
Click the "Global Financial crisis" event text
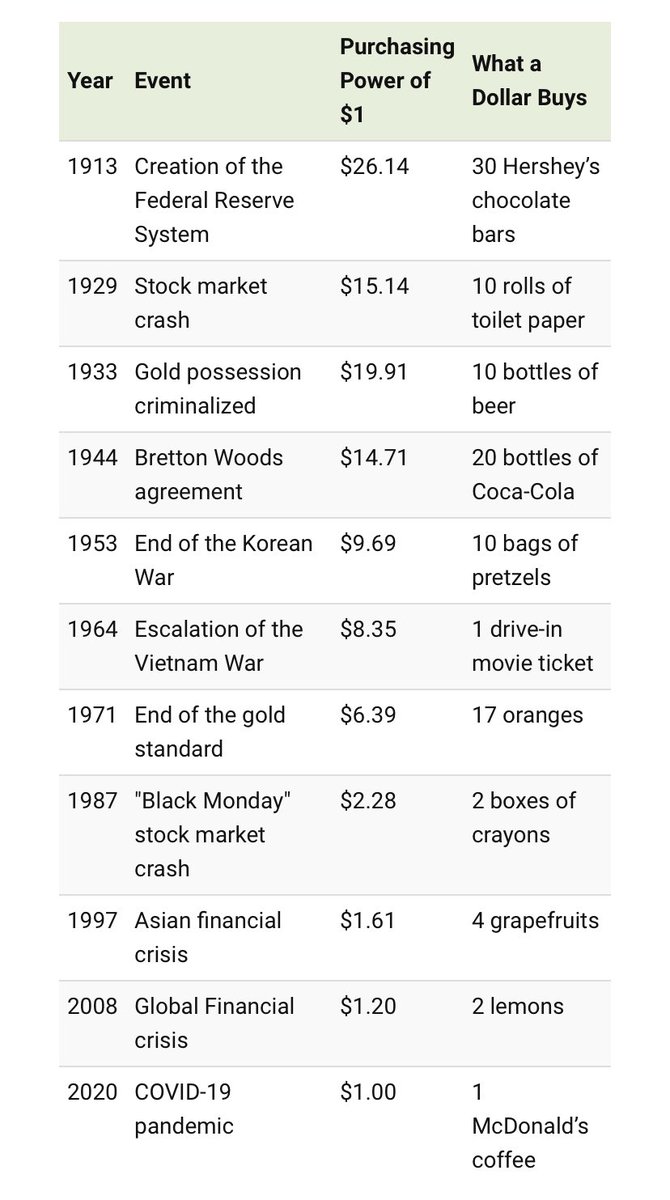[x=214, y=1023]
